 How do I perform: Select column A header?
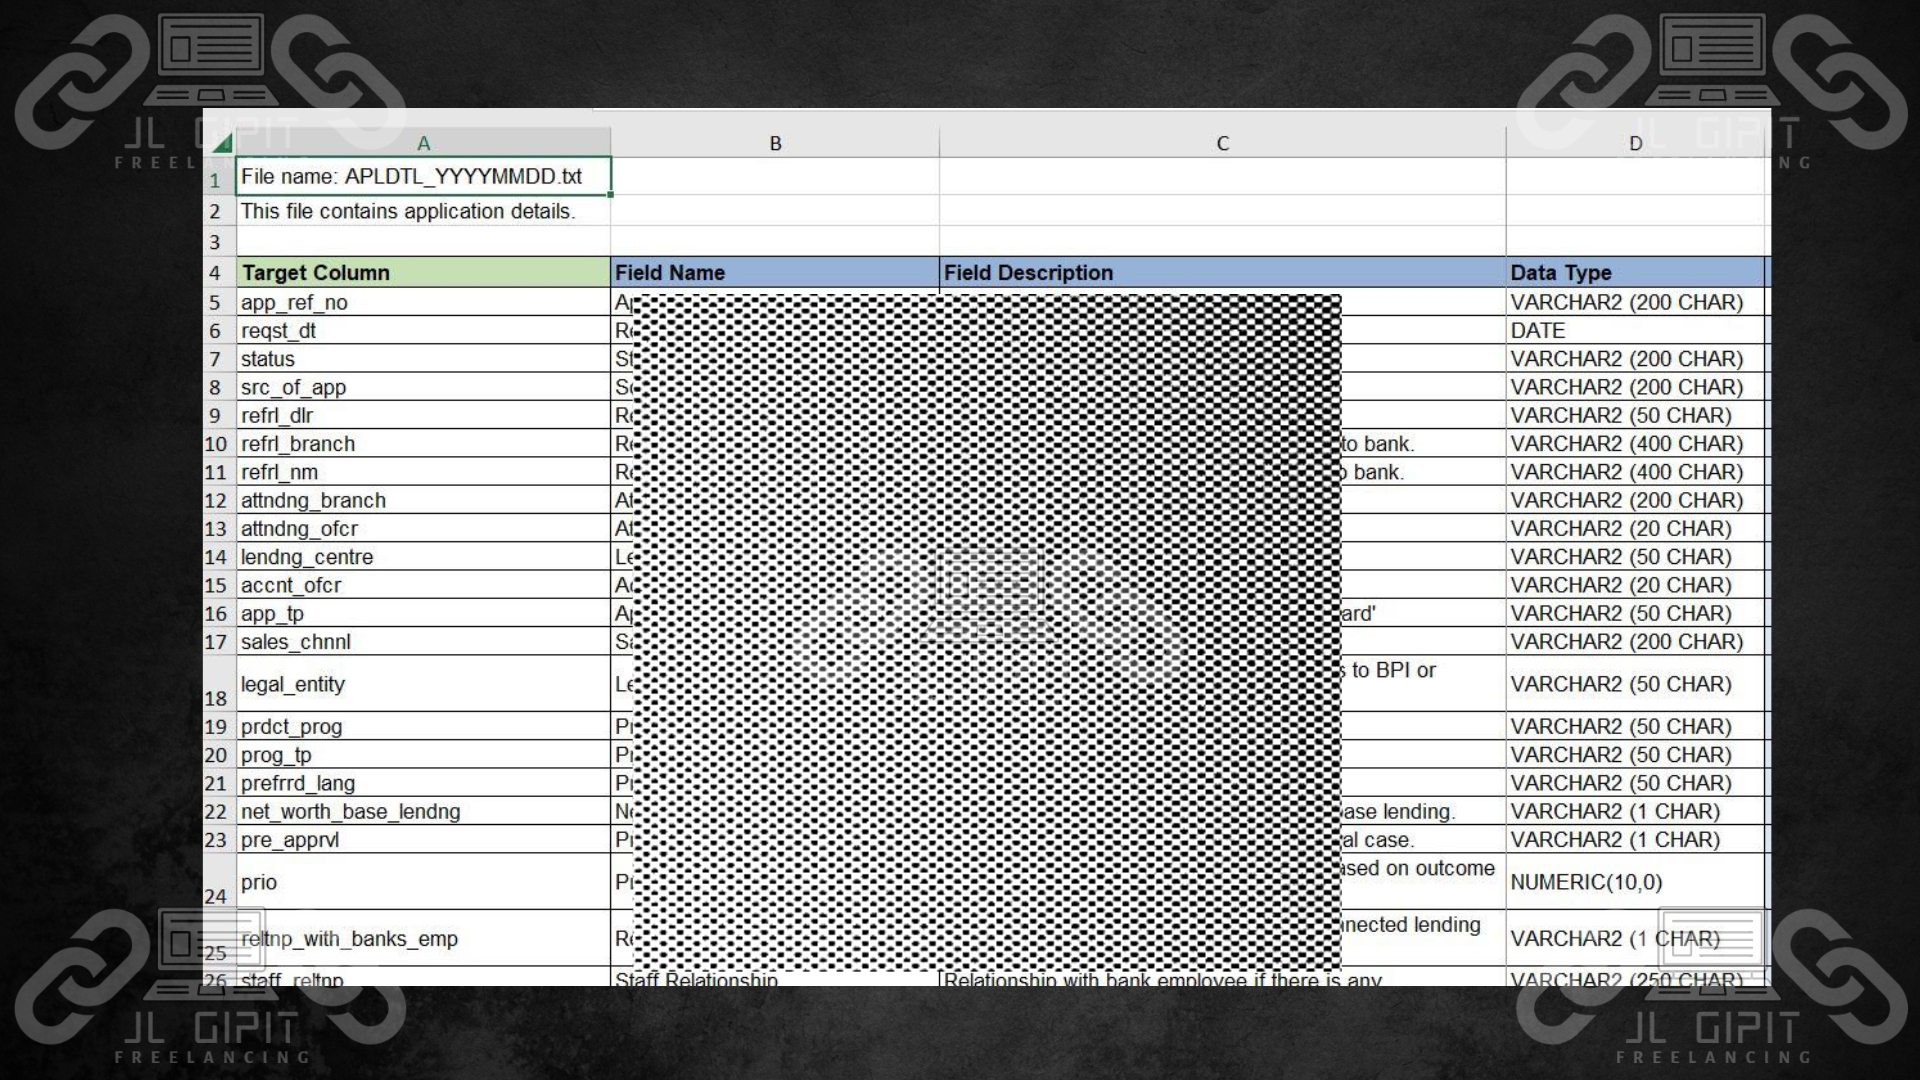423,143
